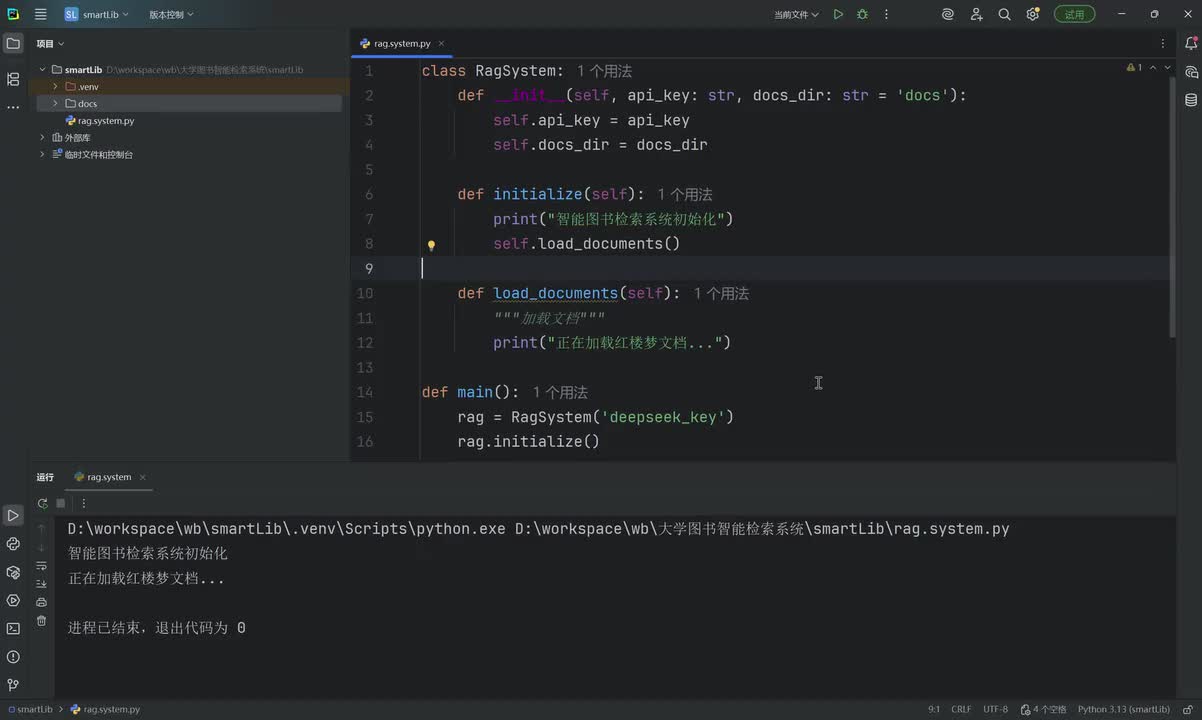Open the 当前文件 run configuration dropdown
Viewport: 1202px width, 720px height.
click(x=796, y=14)
